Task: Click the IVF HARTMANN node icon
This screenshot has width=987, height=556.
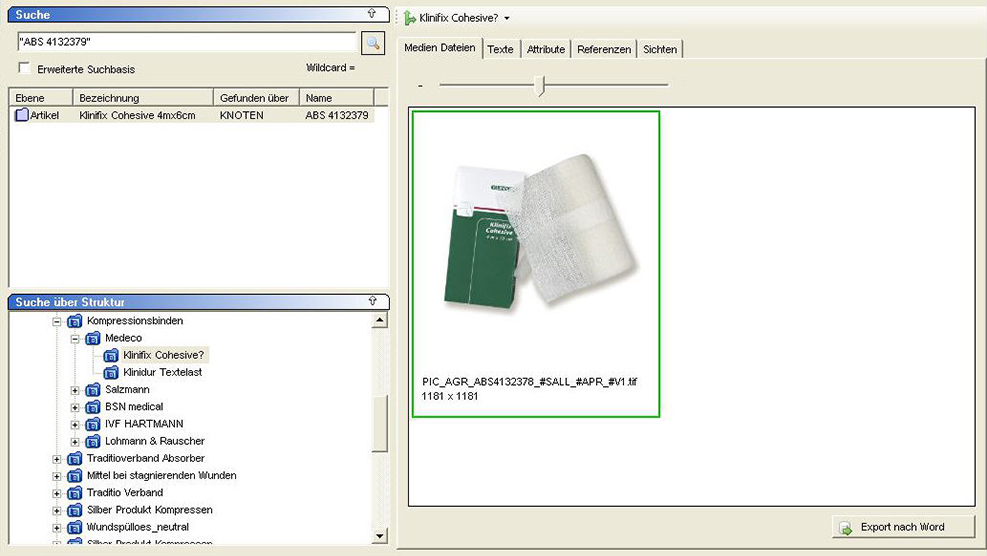Action: pyautogui.click(x=93, y=424)
